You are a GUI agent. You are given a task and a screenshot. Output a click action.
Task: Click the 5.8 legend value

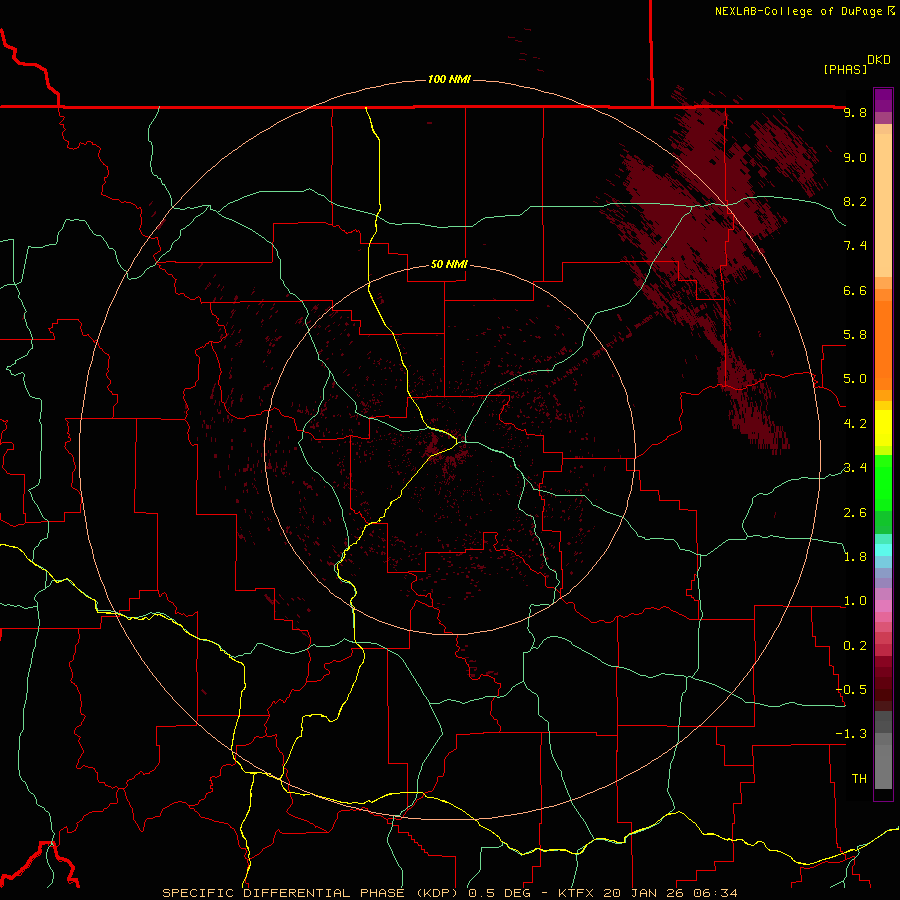coord(855,335)
